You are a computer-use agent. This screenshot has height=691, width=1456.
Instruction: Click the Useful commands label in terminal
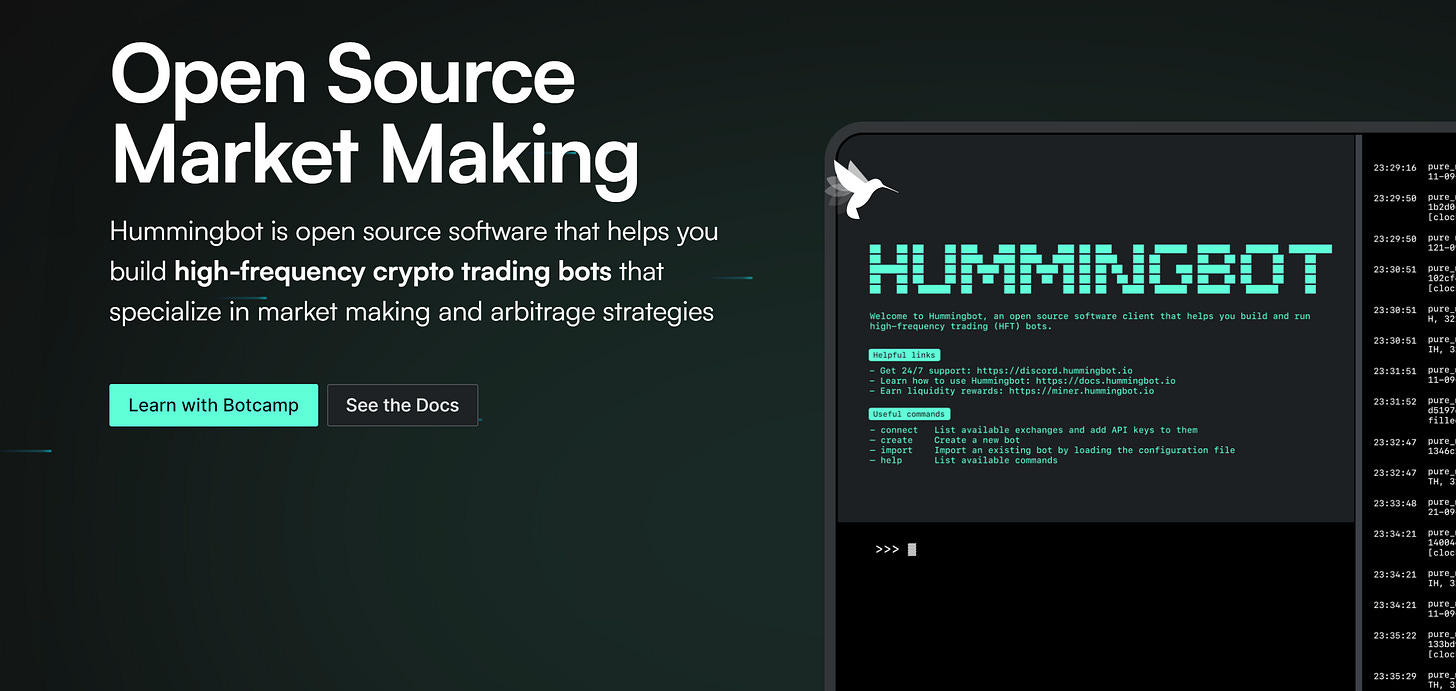[908, 414]
